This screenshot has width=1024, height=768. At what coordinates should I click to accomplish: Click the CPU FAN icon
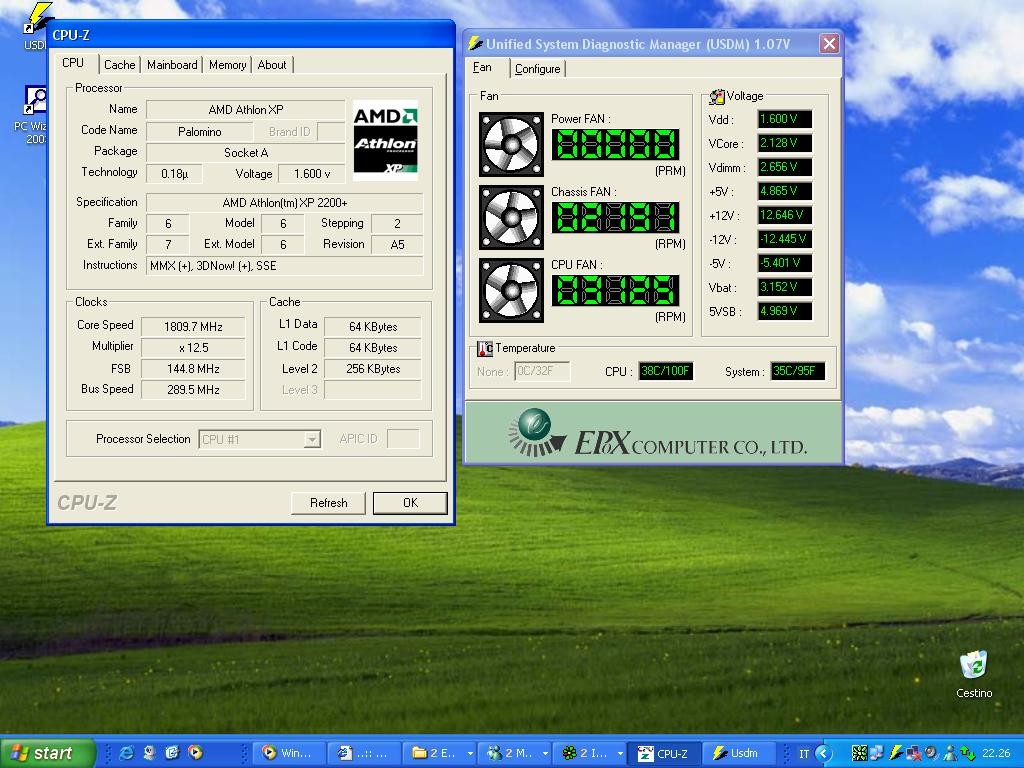511,291
